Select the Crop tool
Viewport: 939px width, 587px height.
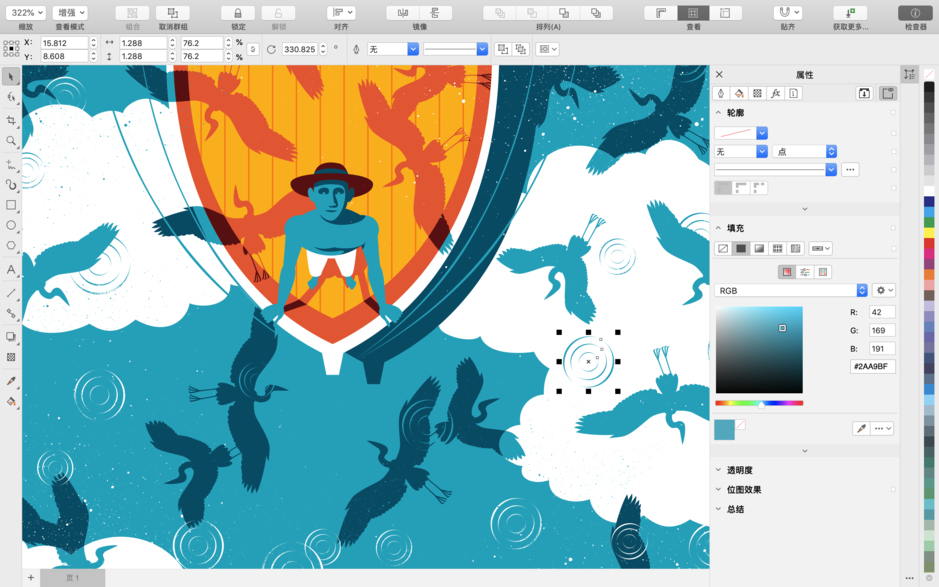coord(11,120)
